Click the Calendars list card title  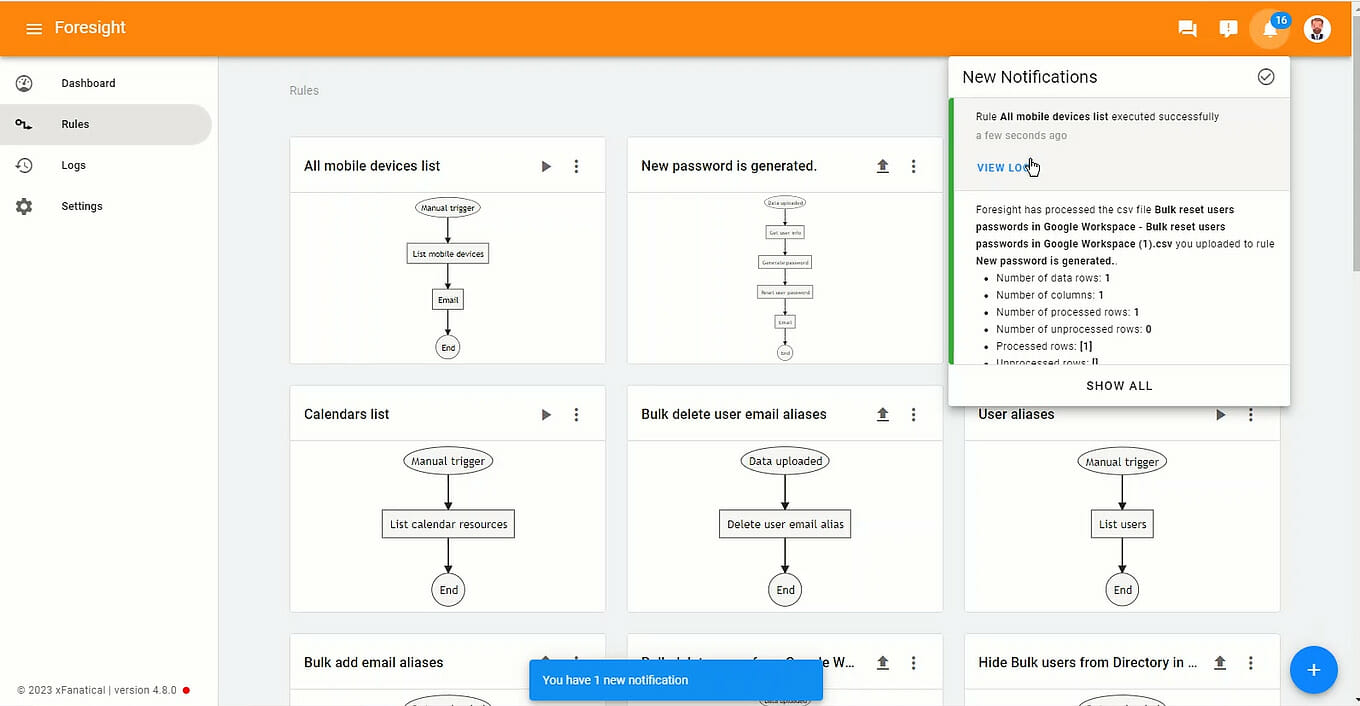click(x=346, y=414)
